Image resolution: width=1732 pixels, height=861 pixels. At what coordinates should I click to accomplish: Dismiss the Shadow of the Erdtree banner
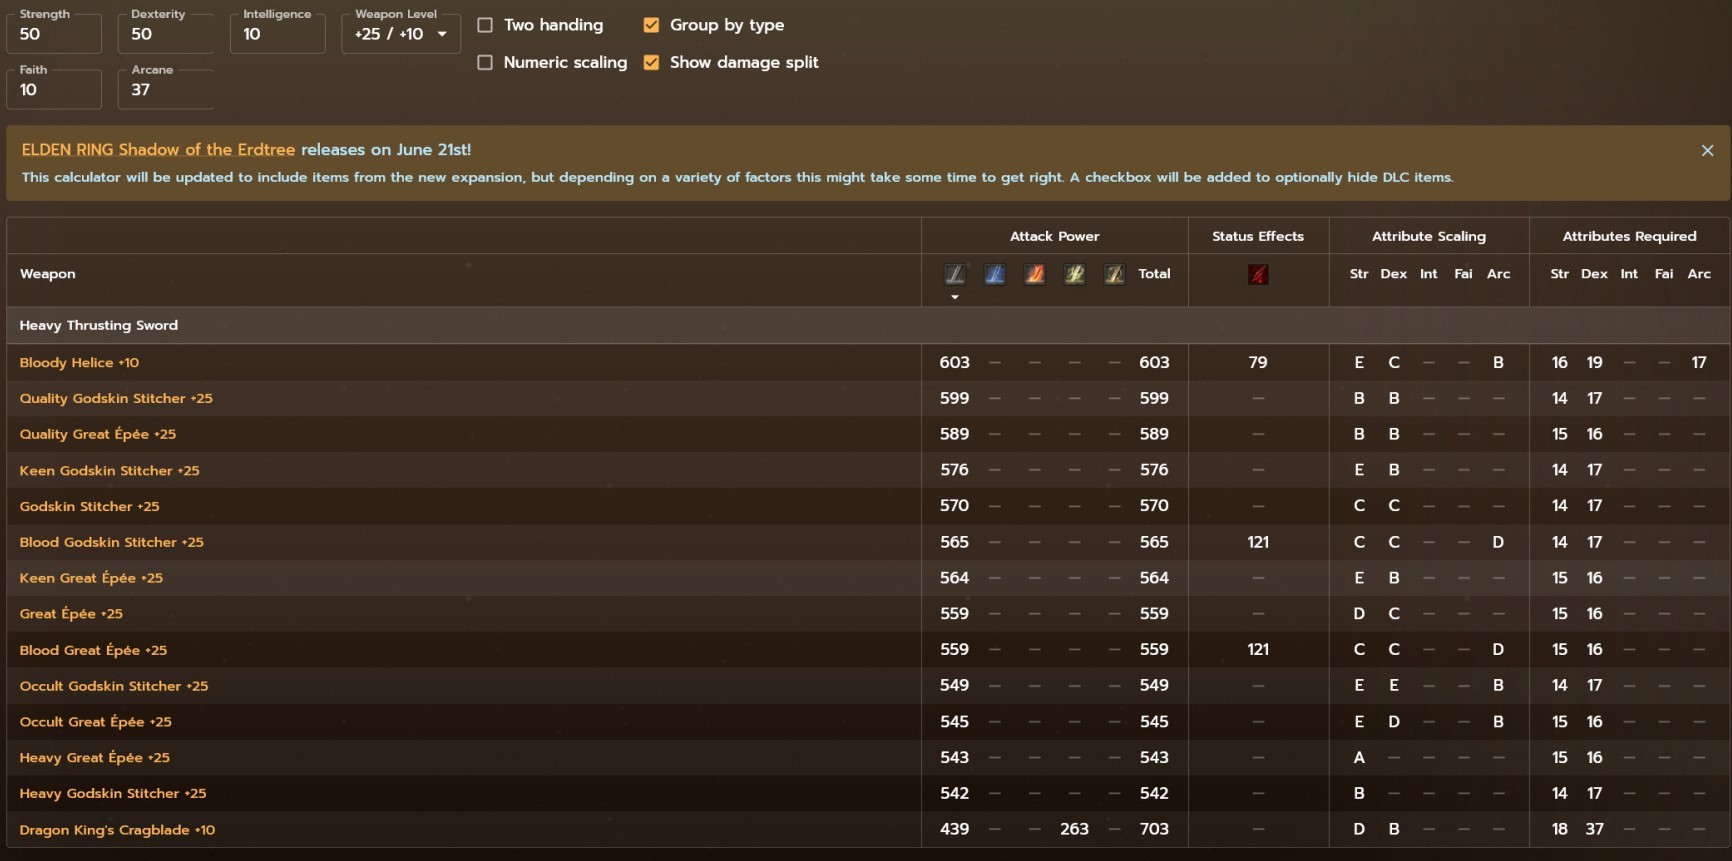coord(1707,150)
